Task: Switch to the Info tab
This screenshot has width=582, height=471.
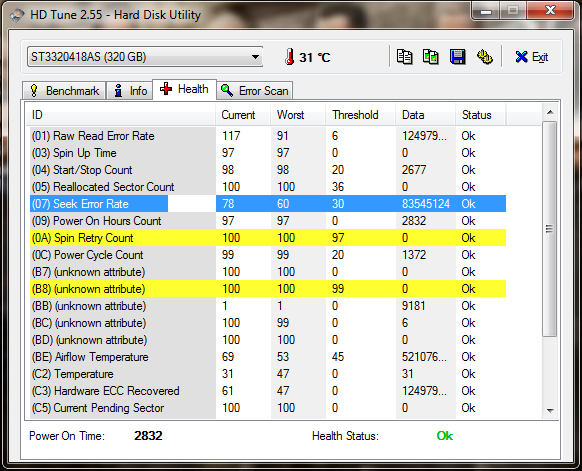Action: pyautogui.click(x=130, y=91)
